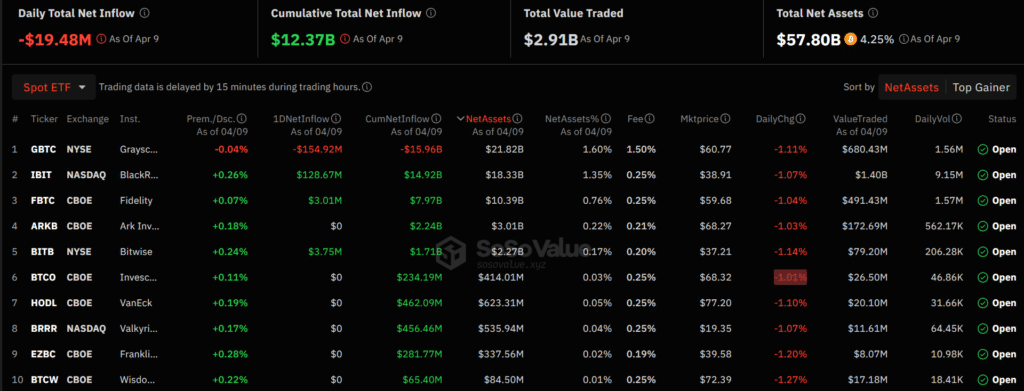Click info icon after 4.25% value

coord(903,39)
